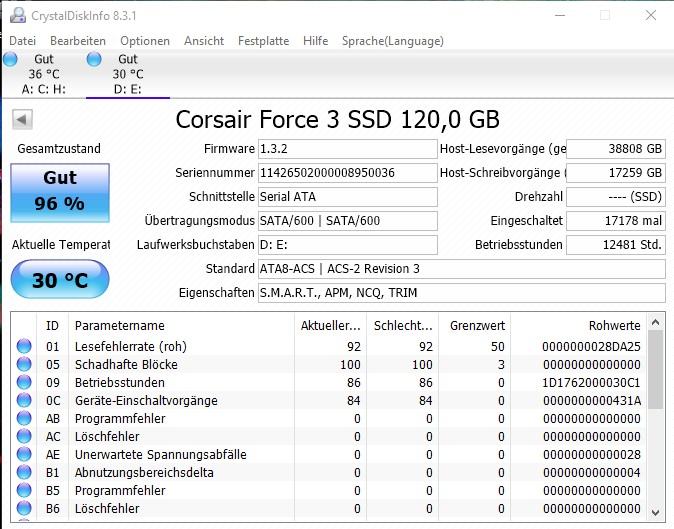Click the Drehzahl ---- (SSD) value

tap(616, 197)
